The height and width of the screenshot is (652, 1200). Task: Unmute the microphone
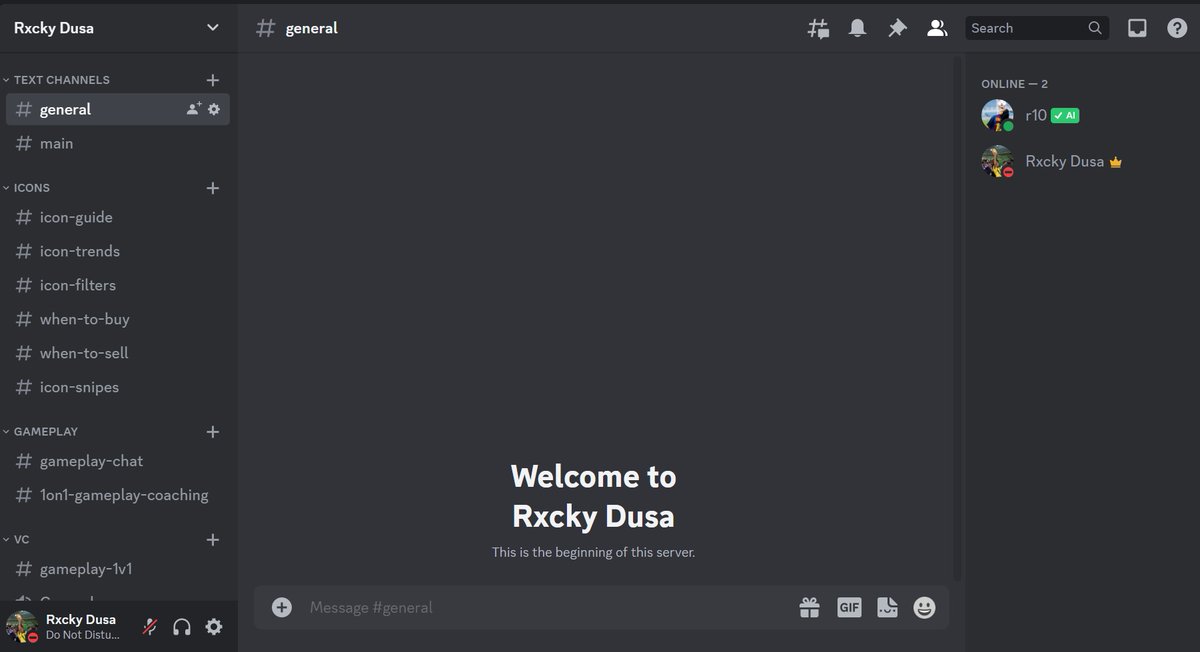tap(149, 626)
